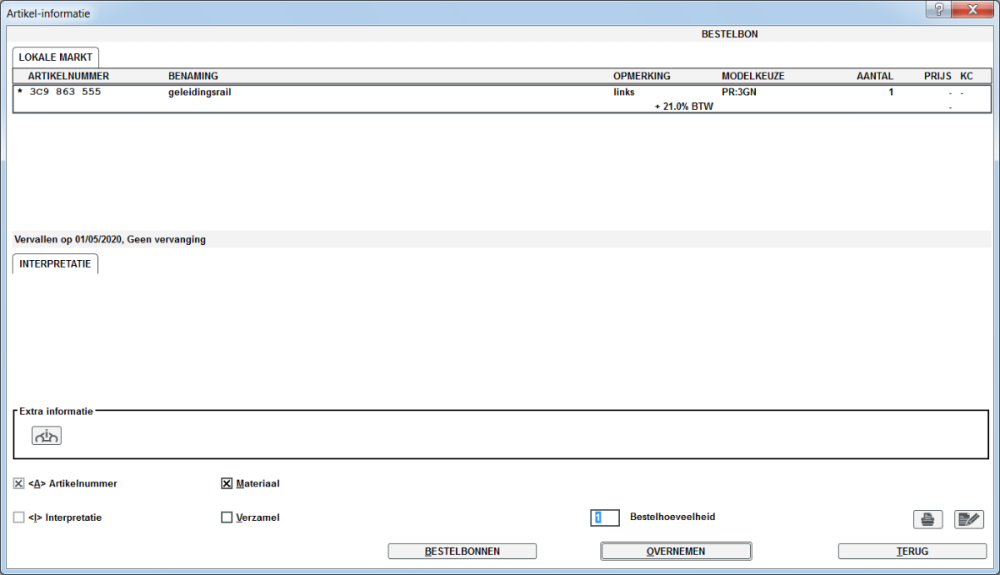Screen dimensions: 1000x575
Task: Toggle the <A> Artikelnummer checkbox
Action: (x=18, y=484)
